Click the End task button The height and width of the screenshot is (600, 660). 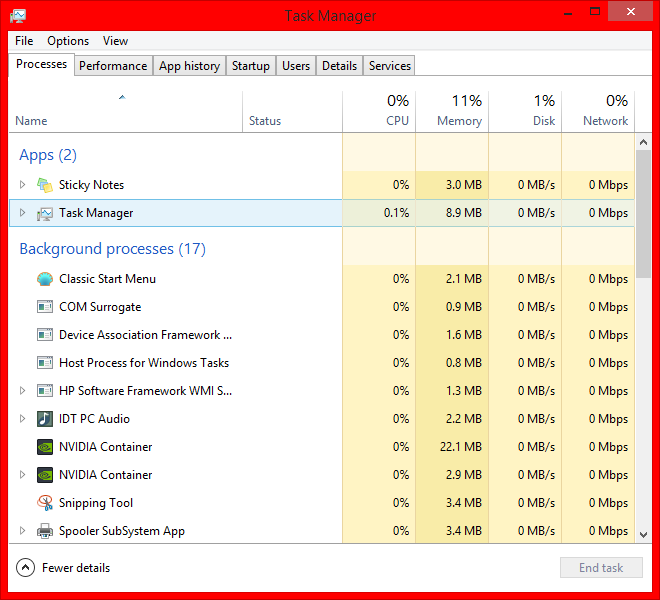(x=601, y=568)
